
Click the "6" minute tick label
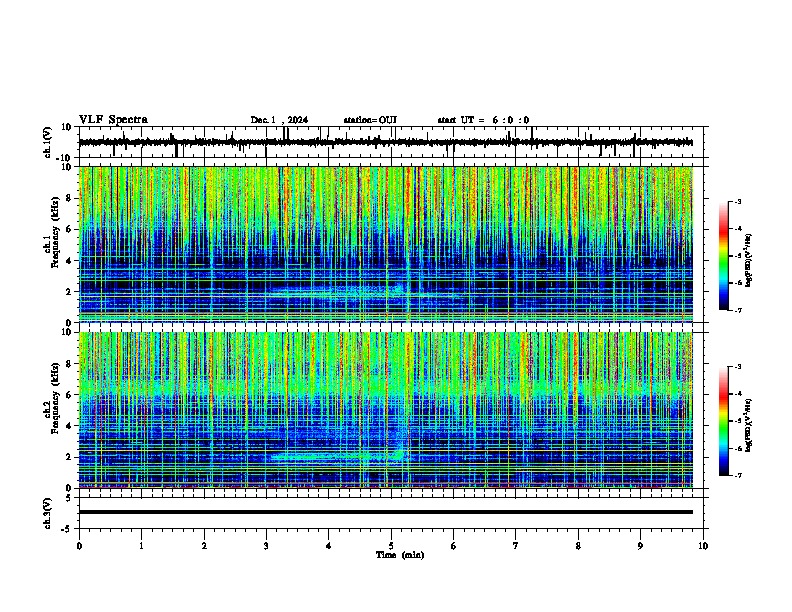tap(454, 546)
